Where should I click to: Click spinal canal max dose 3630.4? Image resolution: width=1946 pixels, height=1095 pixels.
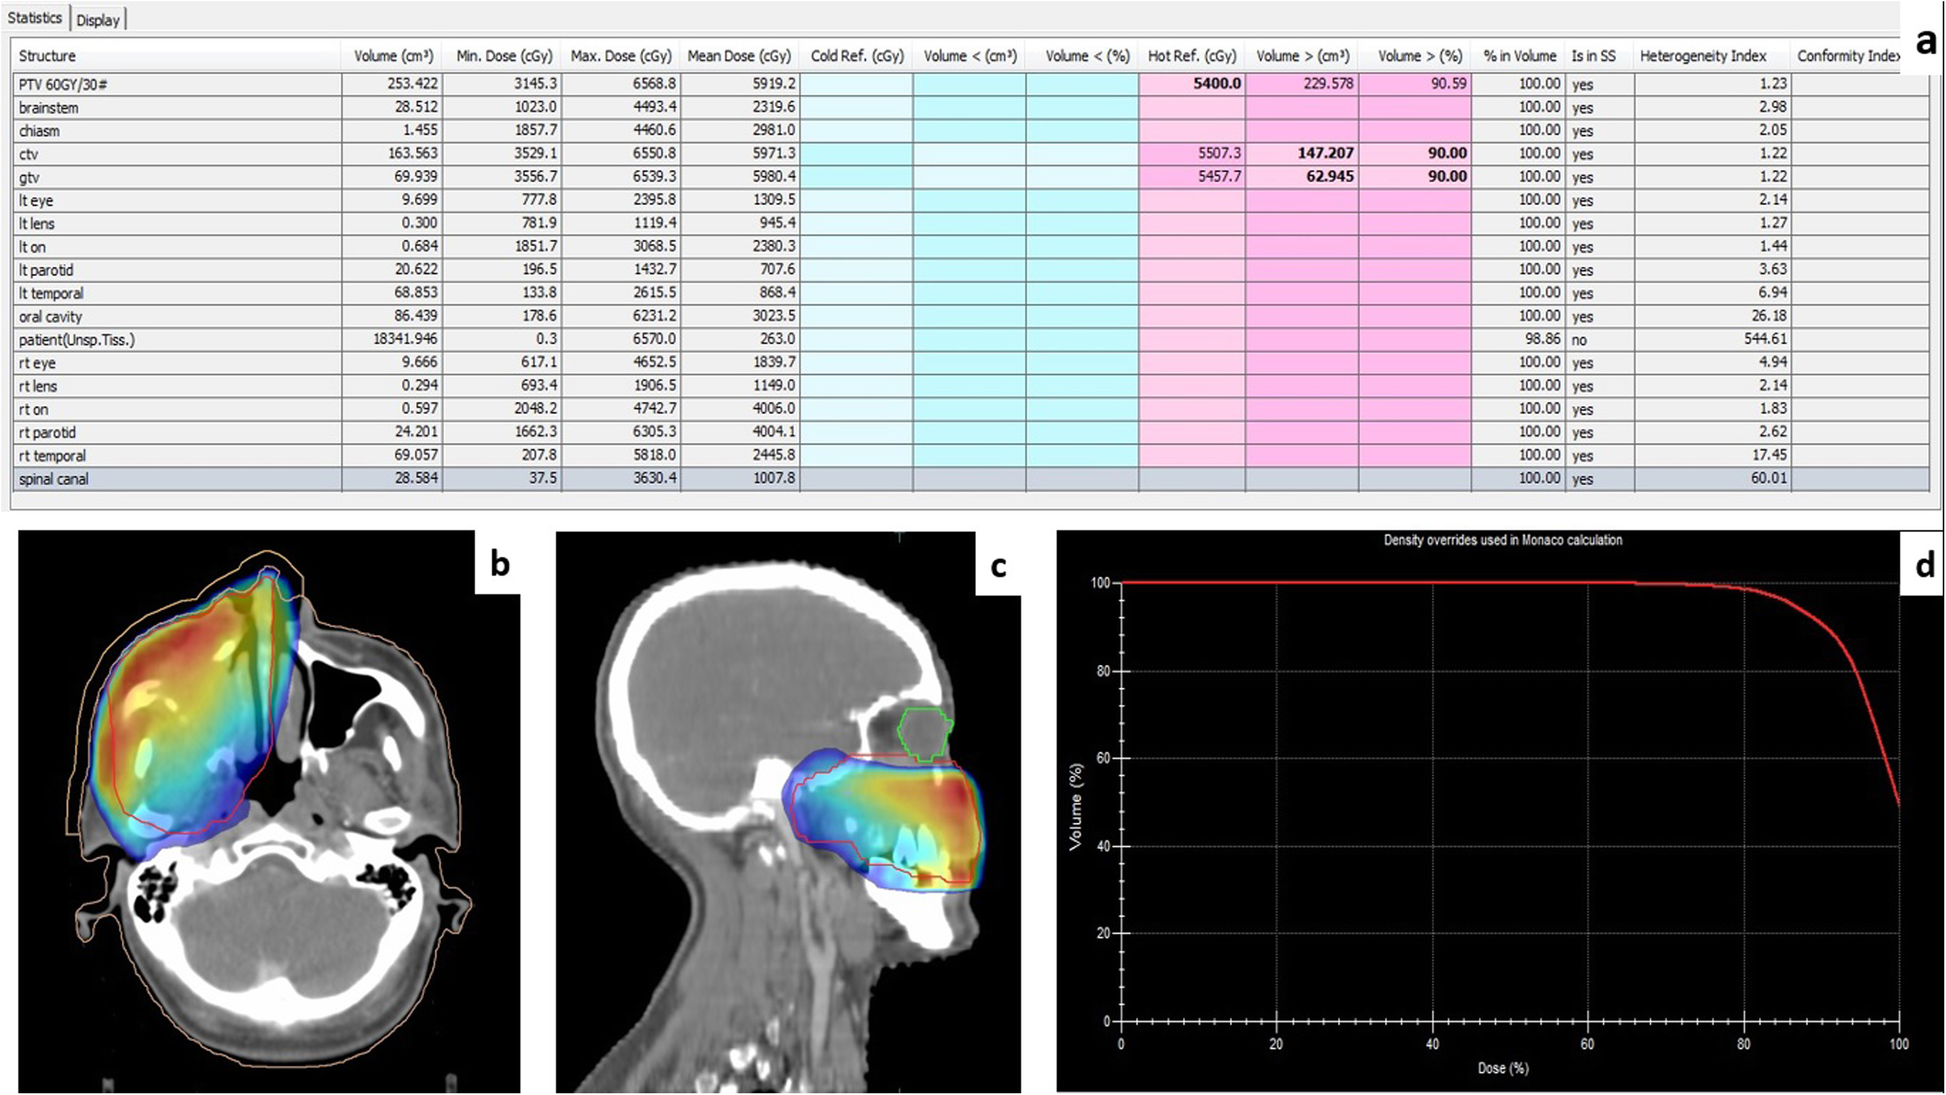(x=655, y=478)
